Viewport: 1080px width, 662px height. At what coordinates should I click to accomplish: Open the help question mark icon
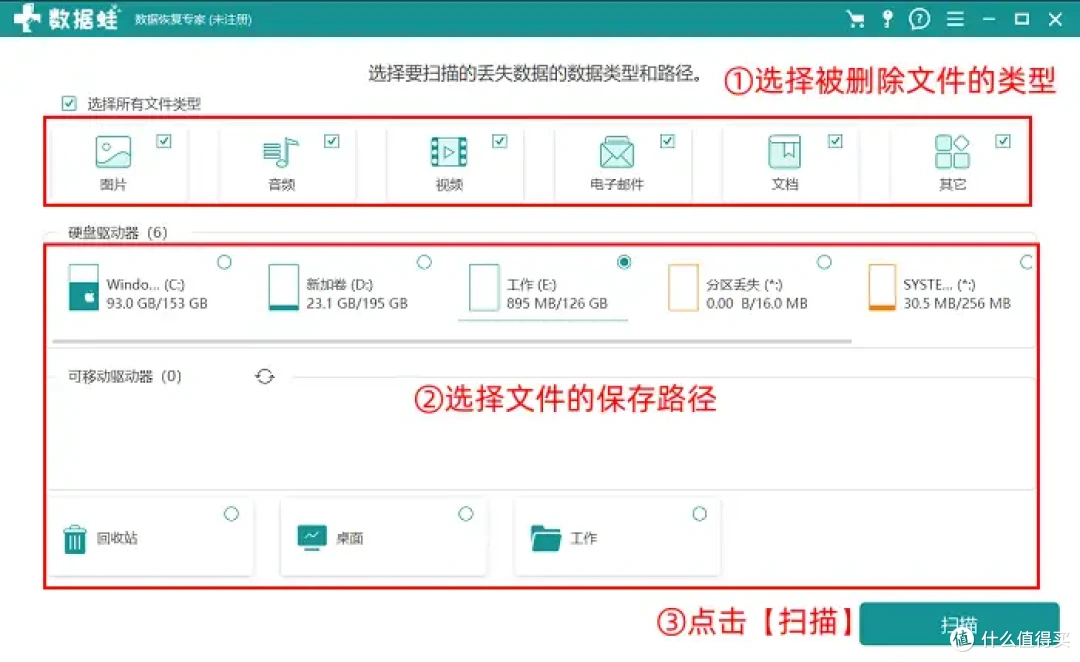(x=919, y=19)
